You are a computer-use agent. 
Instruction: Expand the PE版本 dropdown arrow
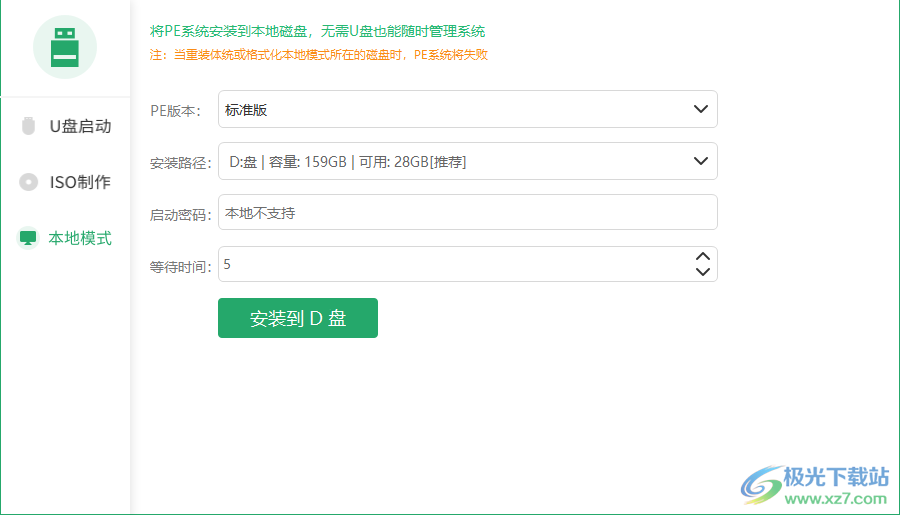pos(702,109)
